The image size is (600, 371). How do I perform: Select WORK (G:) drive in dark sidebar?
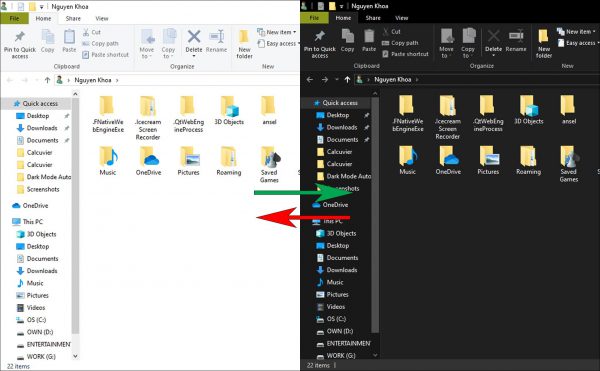point(336,355)
